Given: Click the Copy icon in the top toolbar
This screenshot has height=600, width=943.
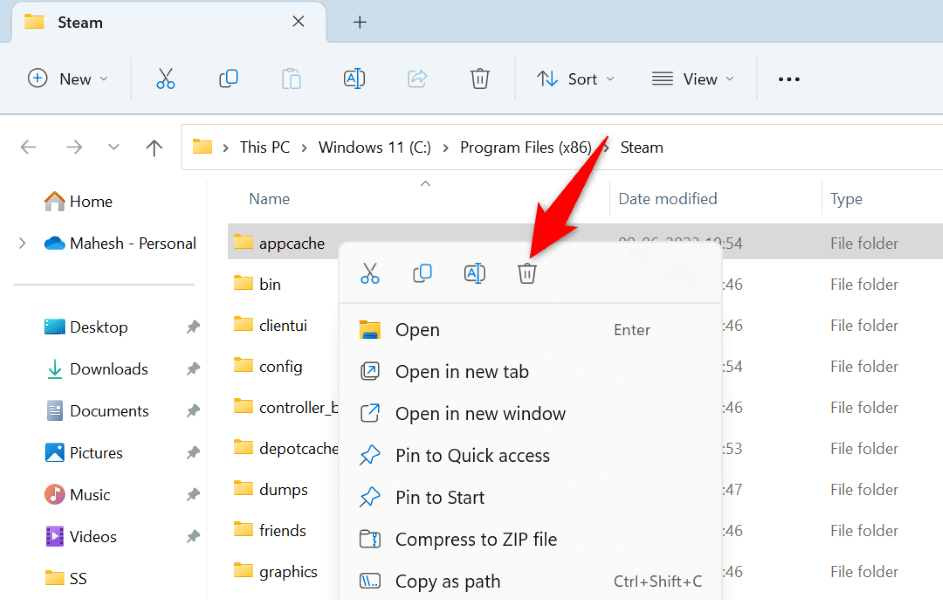Looking at the screenshot, I should pos(229,79).
